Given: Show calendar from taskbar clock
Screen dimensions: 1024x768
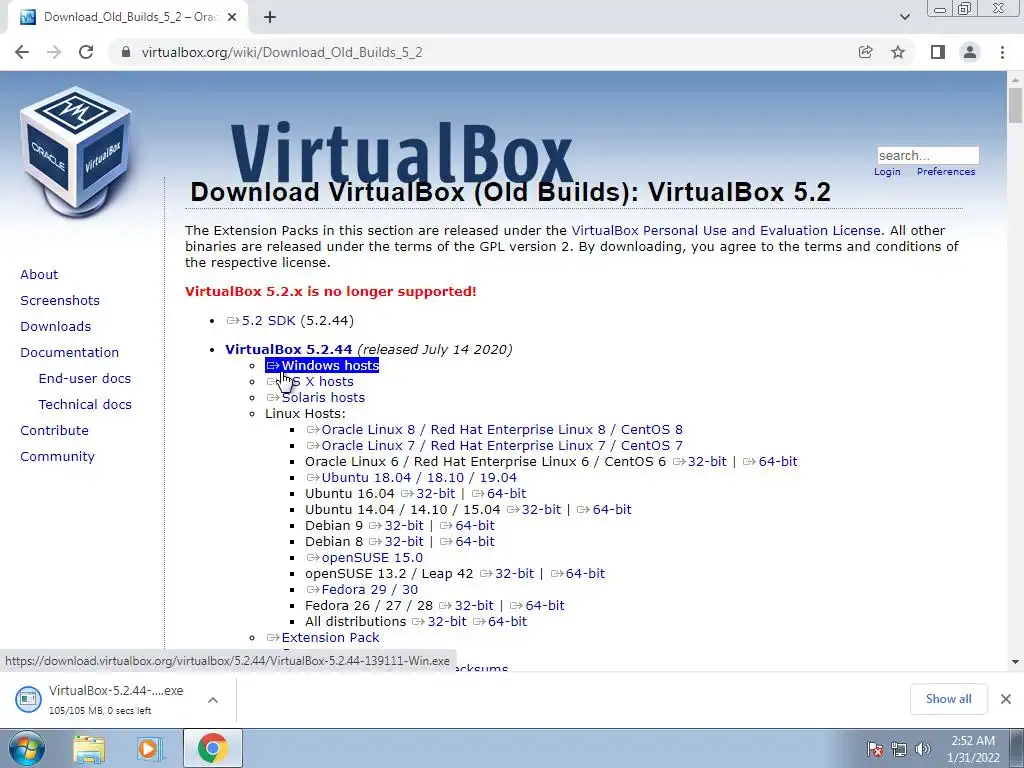Looking at the screenshot, I should pyautogui.click(x=973, y=749).
